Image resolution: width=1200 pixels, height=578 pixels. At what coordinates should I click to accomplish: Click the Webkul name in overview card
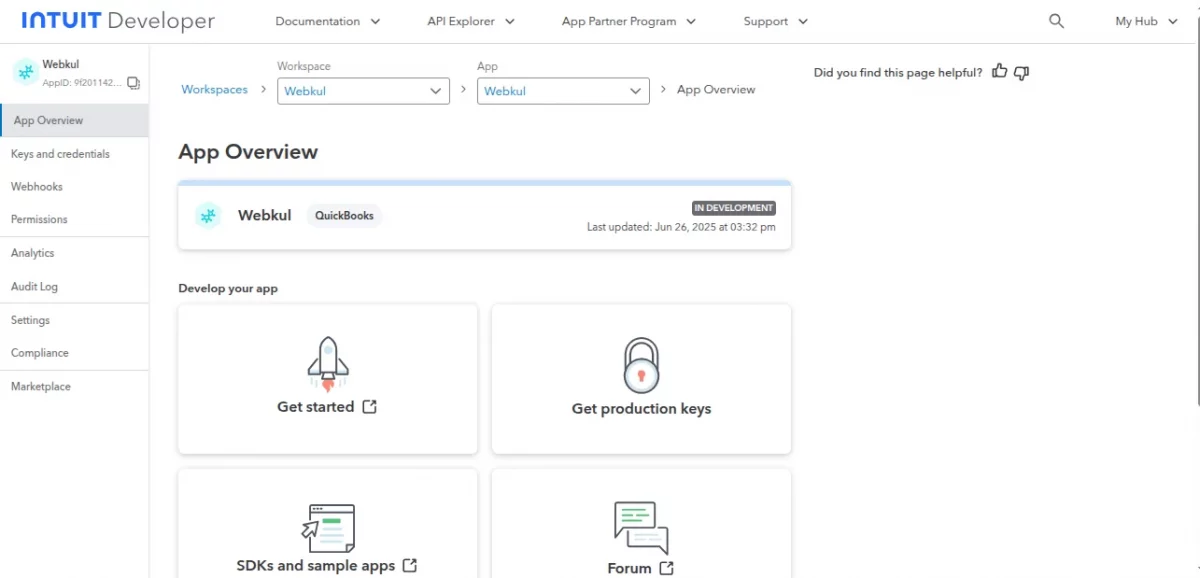265,215
